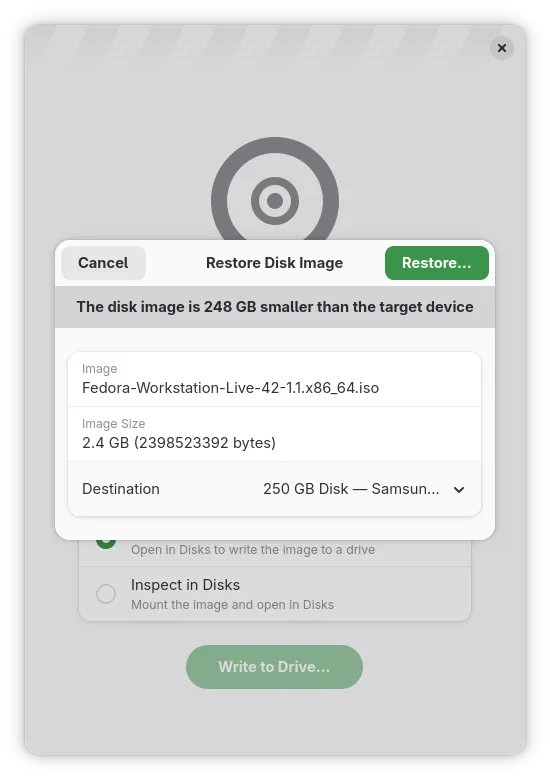Image resolution: width=550 pixels, height=780 pixels.
Task: Open the 250 GB Disk Samsung destination selector
Action: [364, 489]
